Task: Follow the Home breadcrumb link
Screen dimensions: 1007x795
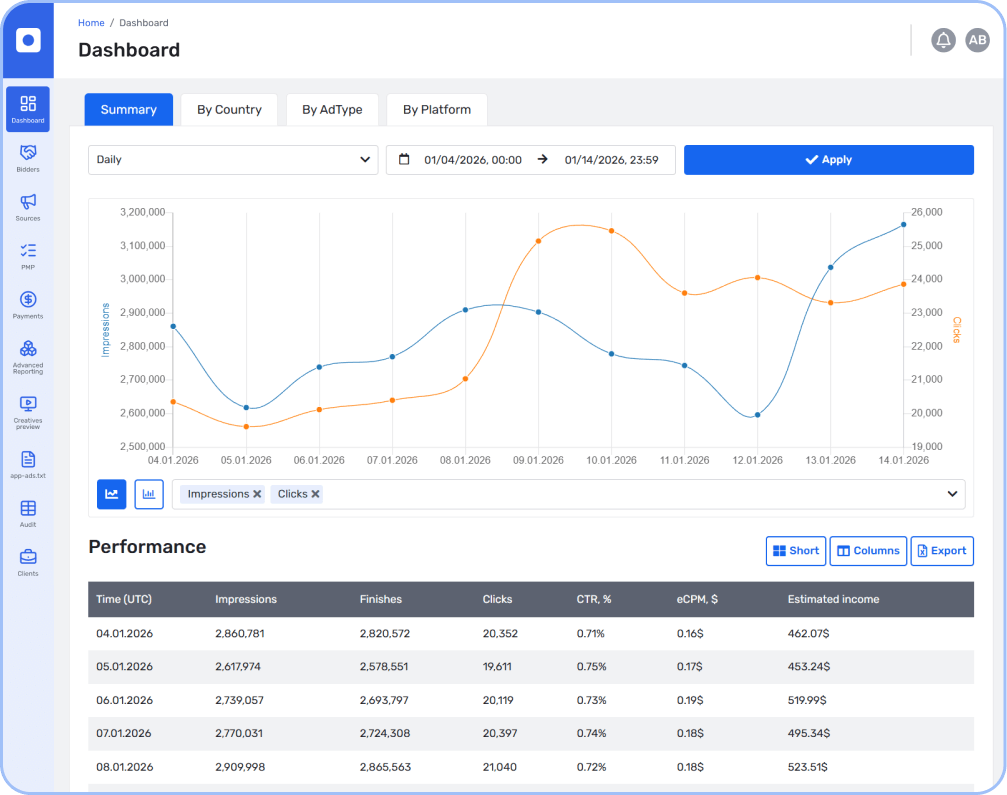Action: click(91, 22)
